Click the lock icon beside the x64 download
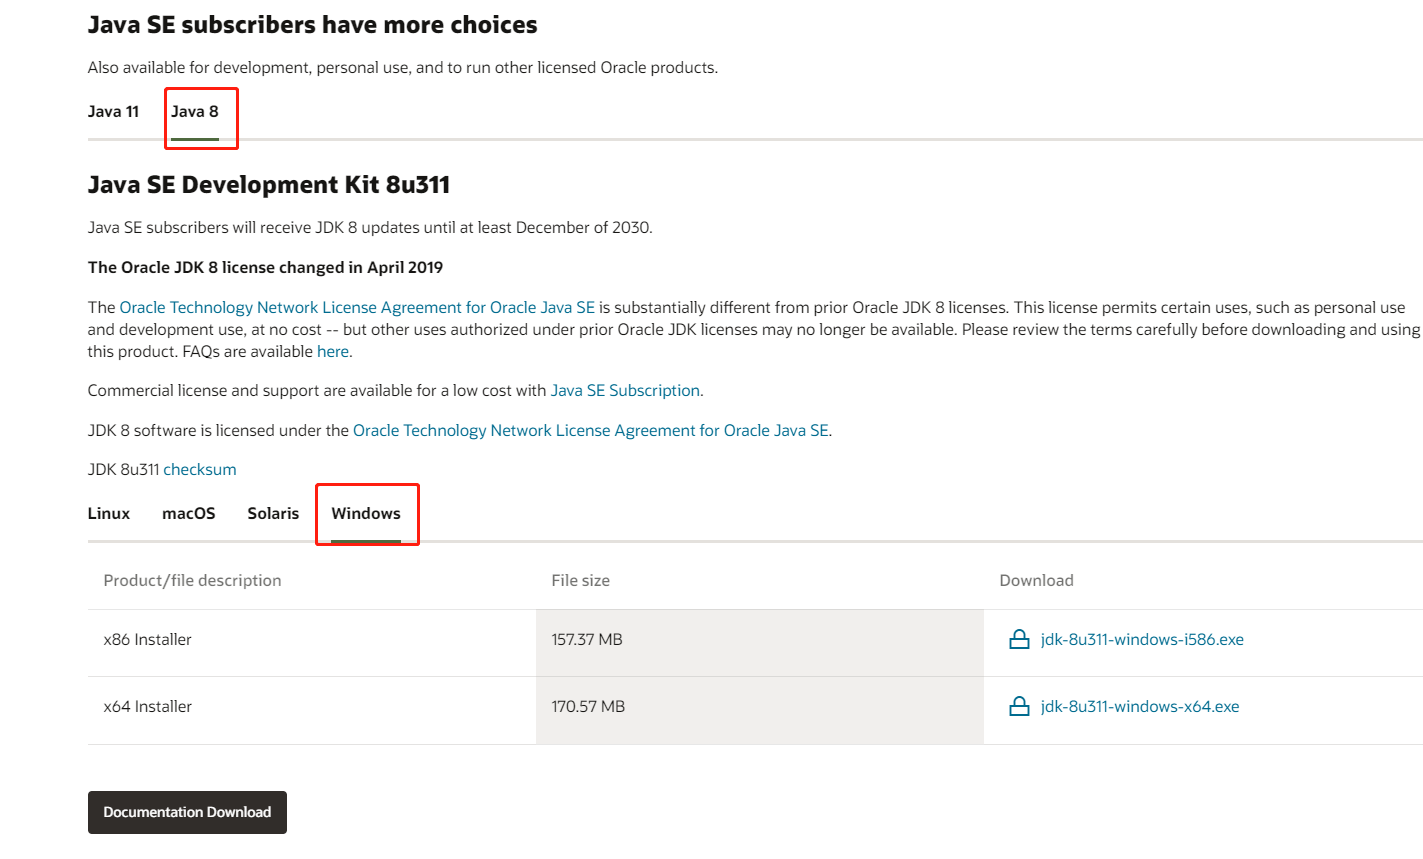Screen dimensions: 1423x859 click(1019, 707)
